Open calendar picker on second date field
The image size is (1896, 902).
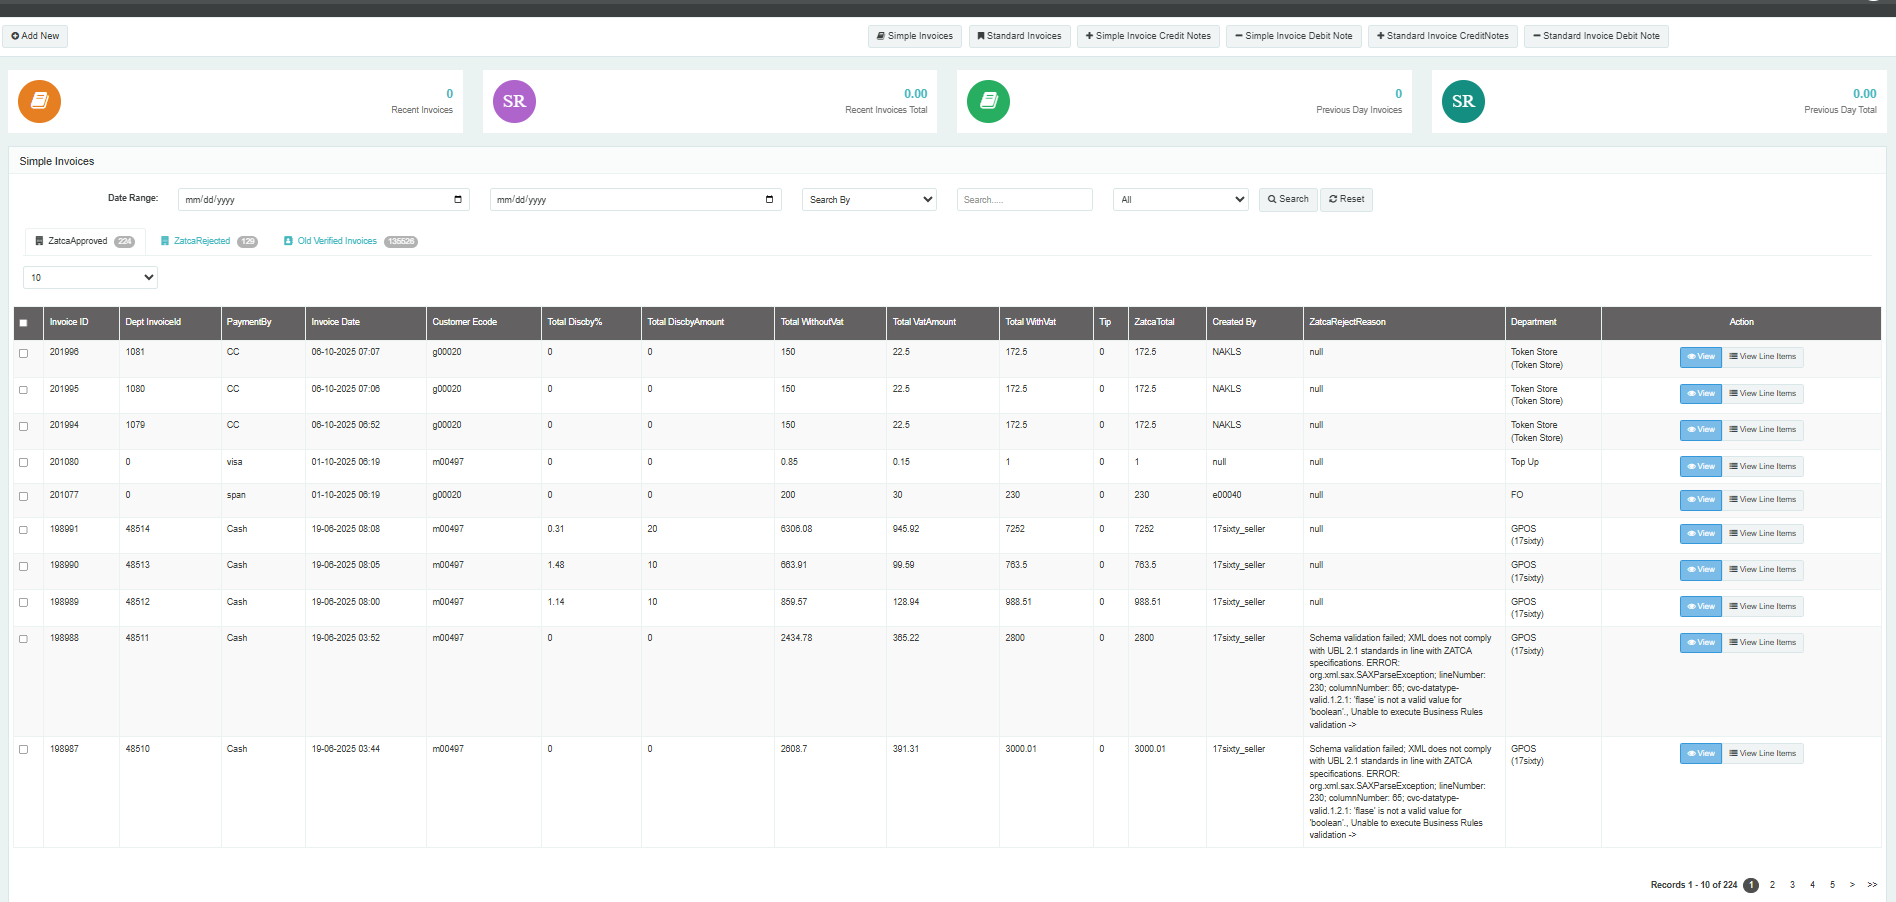[769, 199]
